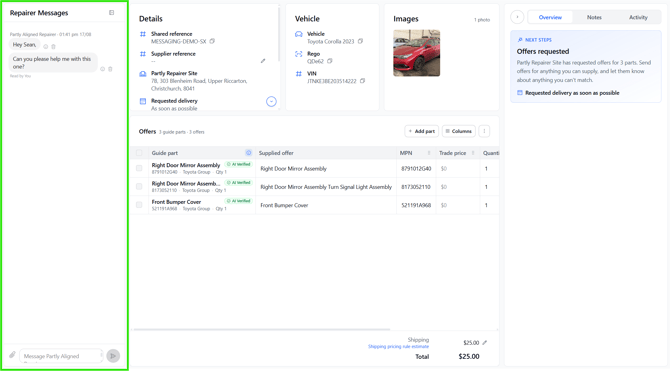Click MPN cell 521191A968
Screen dimensions: 670x371
coord(416,205)
